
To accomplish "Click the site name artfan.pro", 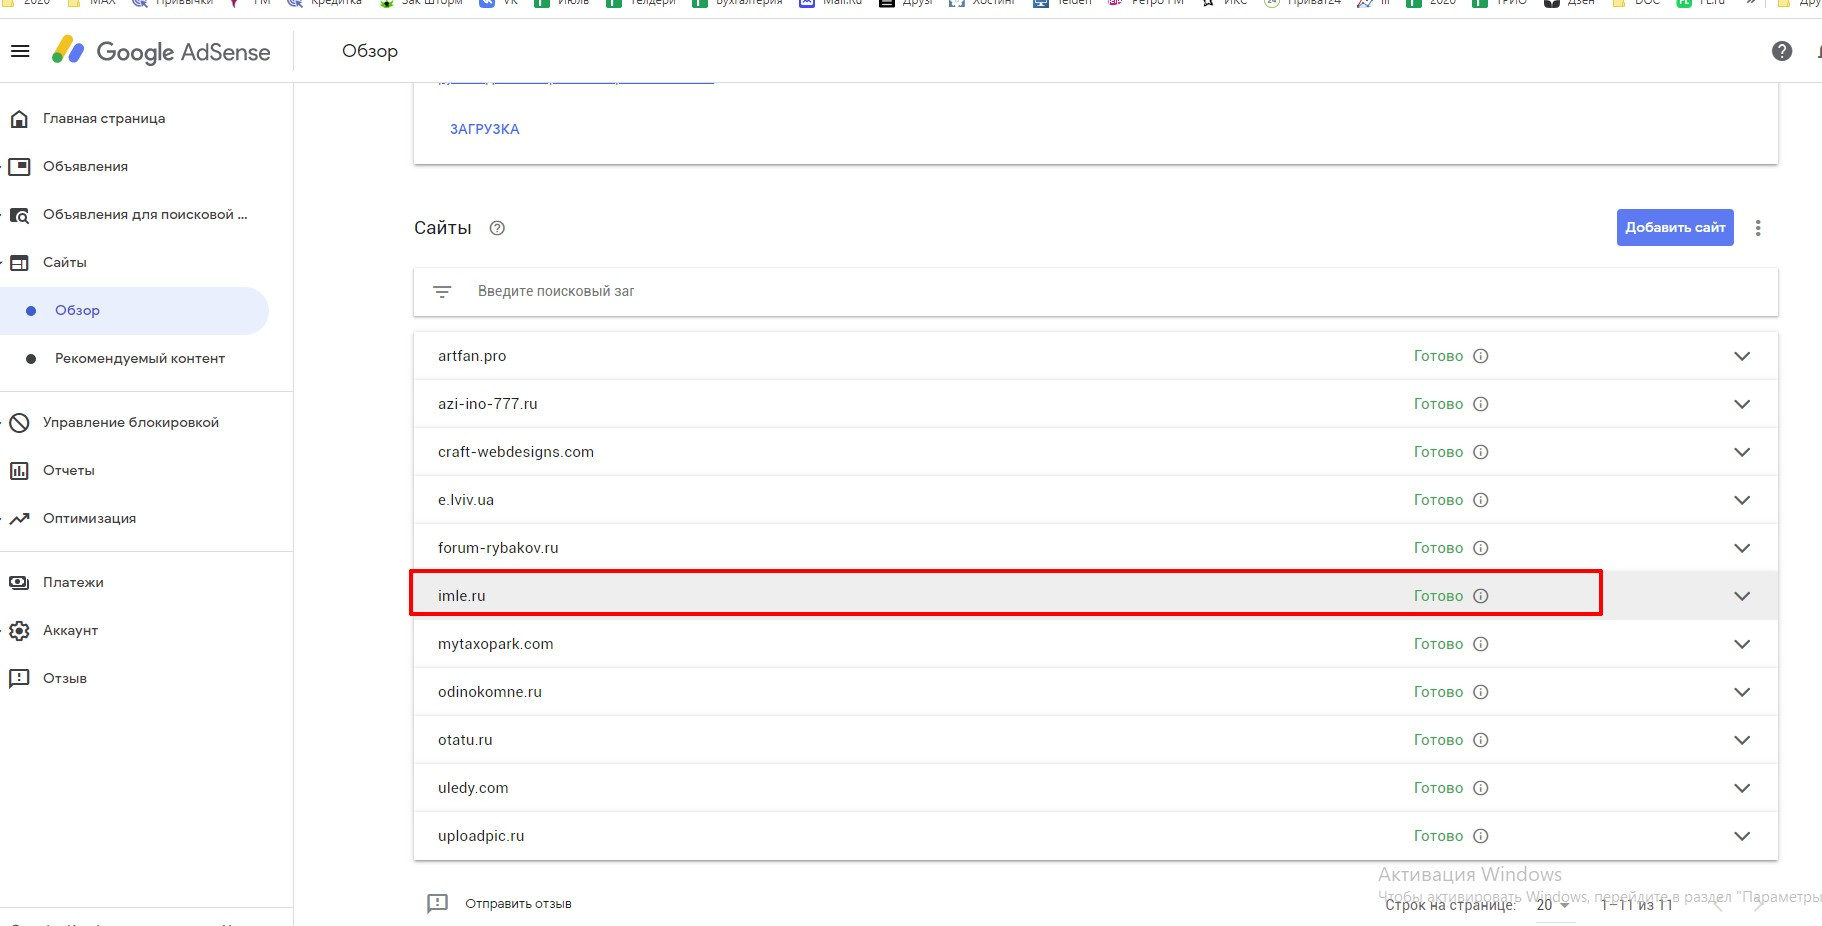I will 472,356.
